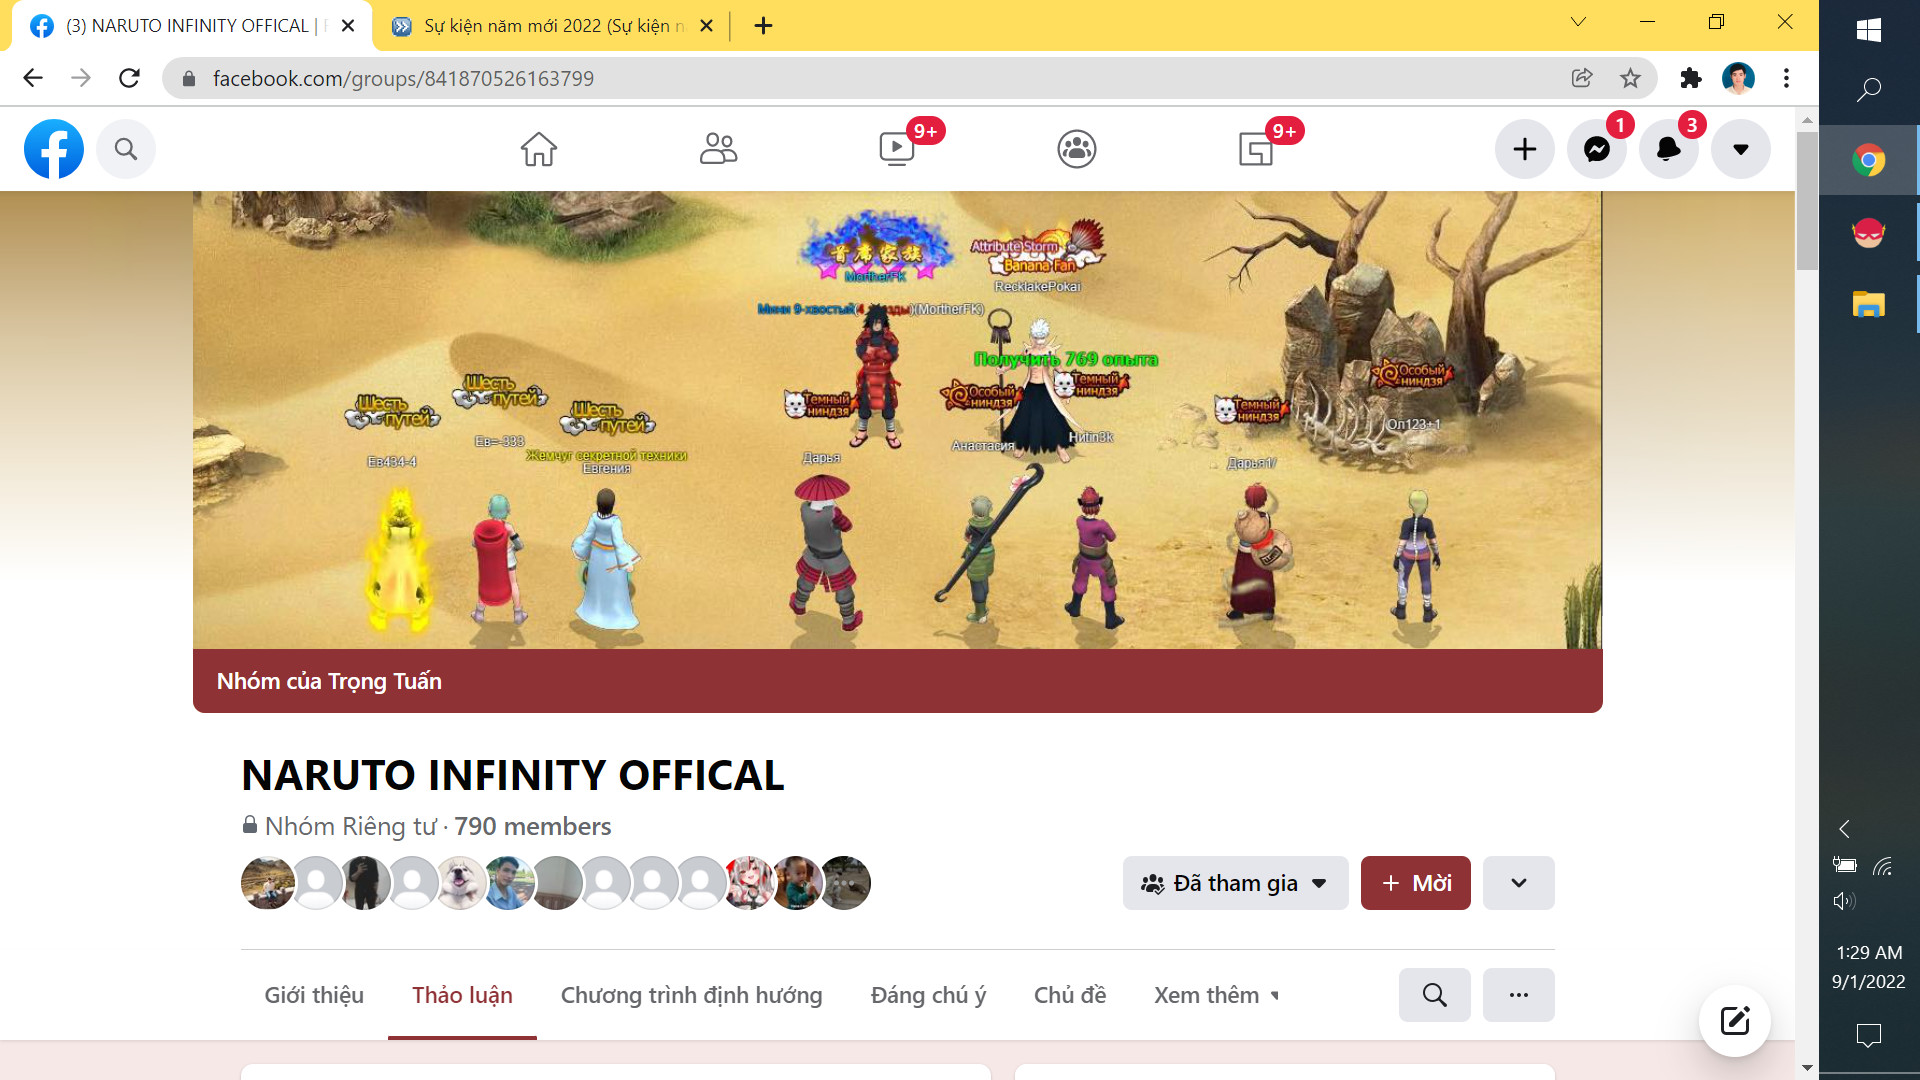1920x1080 pixels.
Task: Click battery status tray icon
Action: coord(1845,866)
